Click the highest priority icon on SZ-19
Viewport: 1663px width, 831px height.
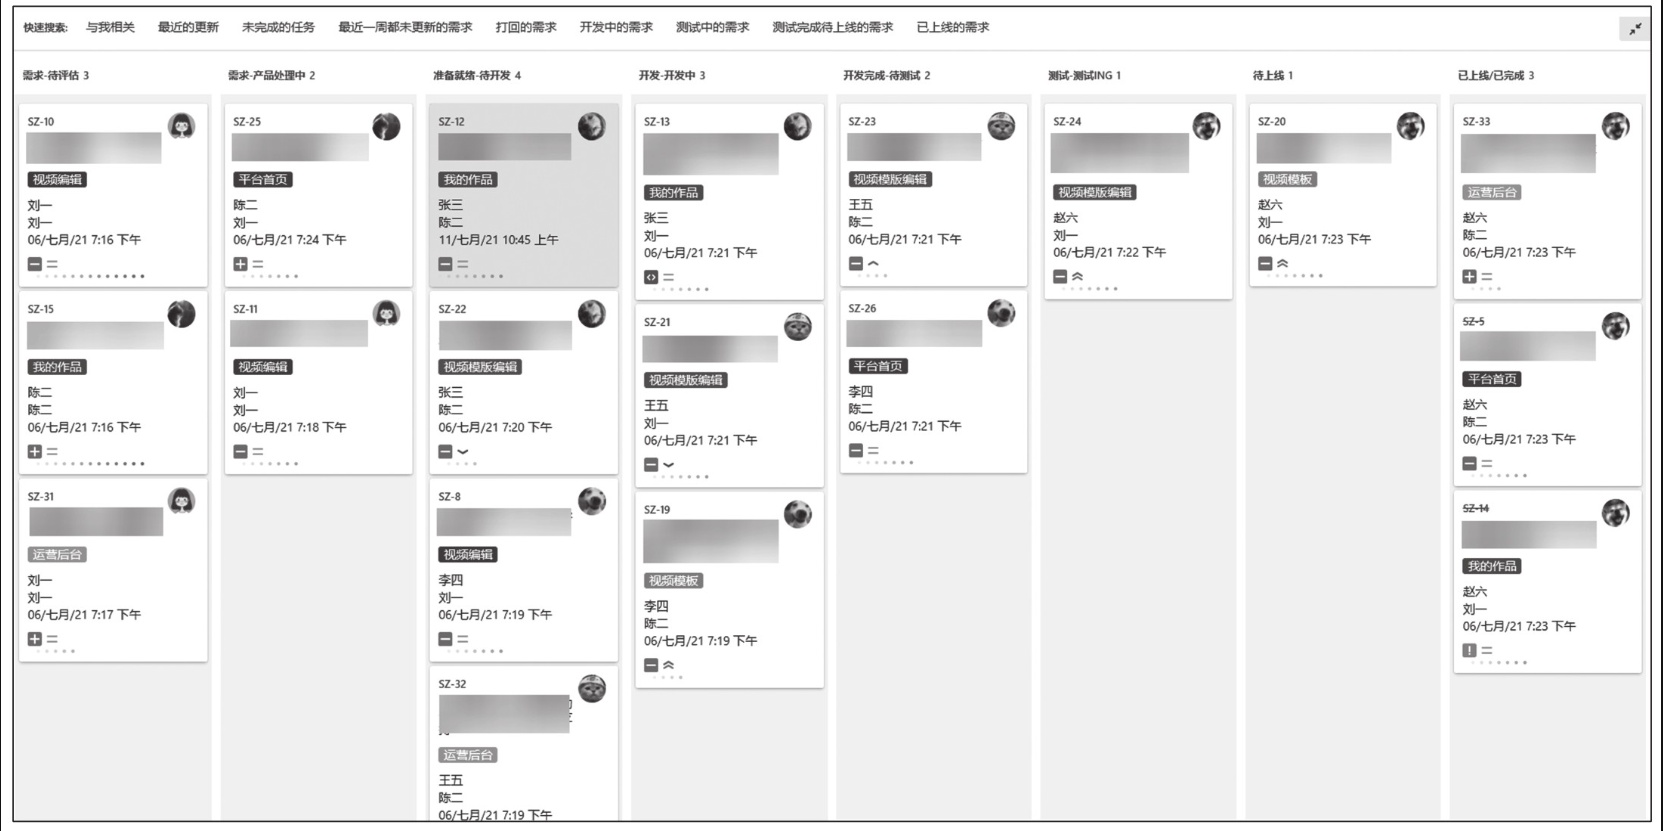pyautogui.click(x=669, y=665)
